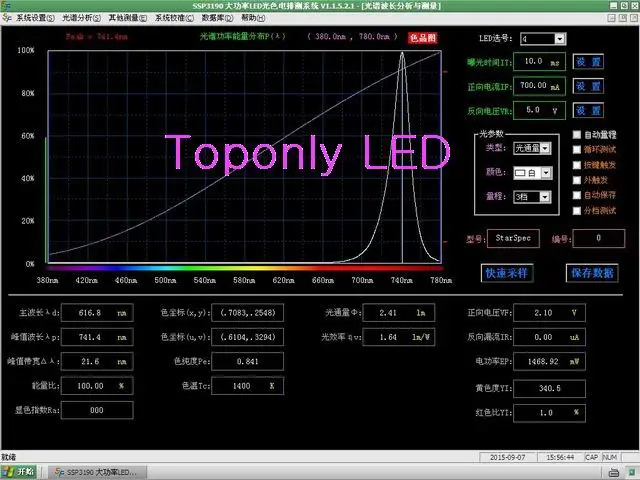Click 设置 button beside 反向电压VR
640x480 pixels.
pos(588,110)
